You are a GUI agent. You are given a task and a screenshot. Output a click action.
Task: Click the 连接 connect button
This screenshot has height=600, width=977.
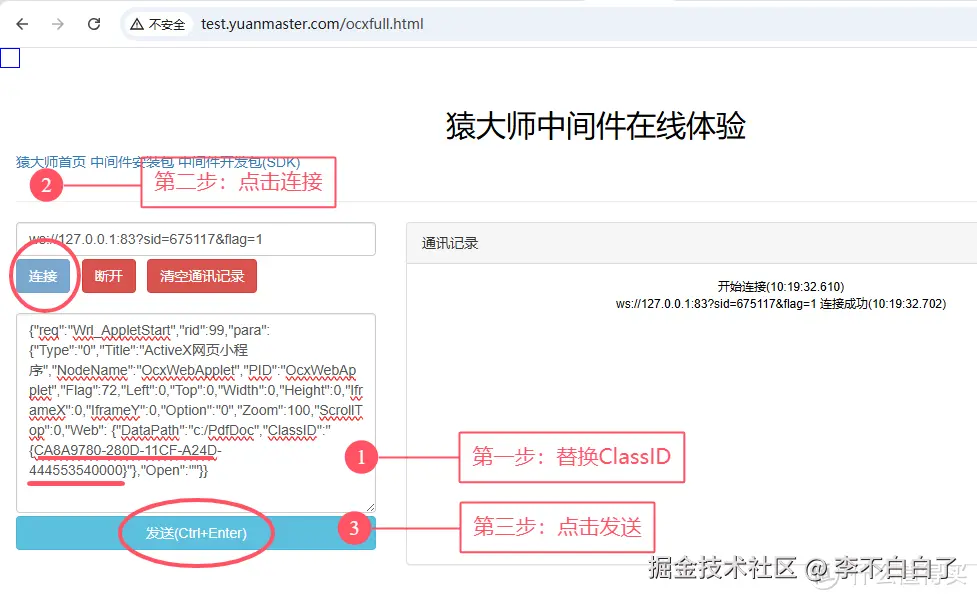[42, 276]
